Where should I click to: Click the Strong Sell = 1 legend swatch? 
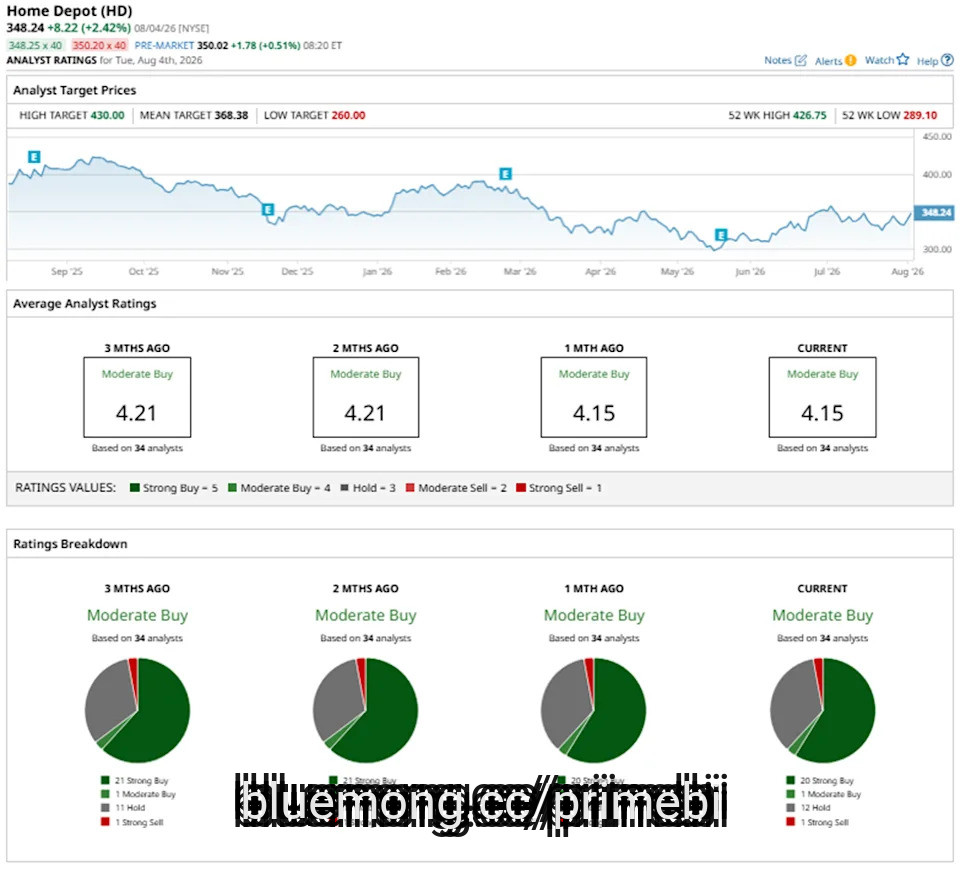(521, 488)
